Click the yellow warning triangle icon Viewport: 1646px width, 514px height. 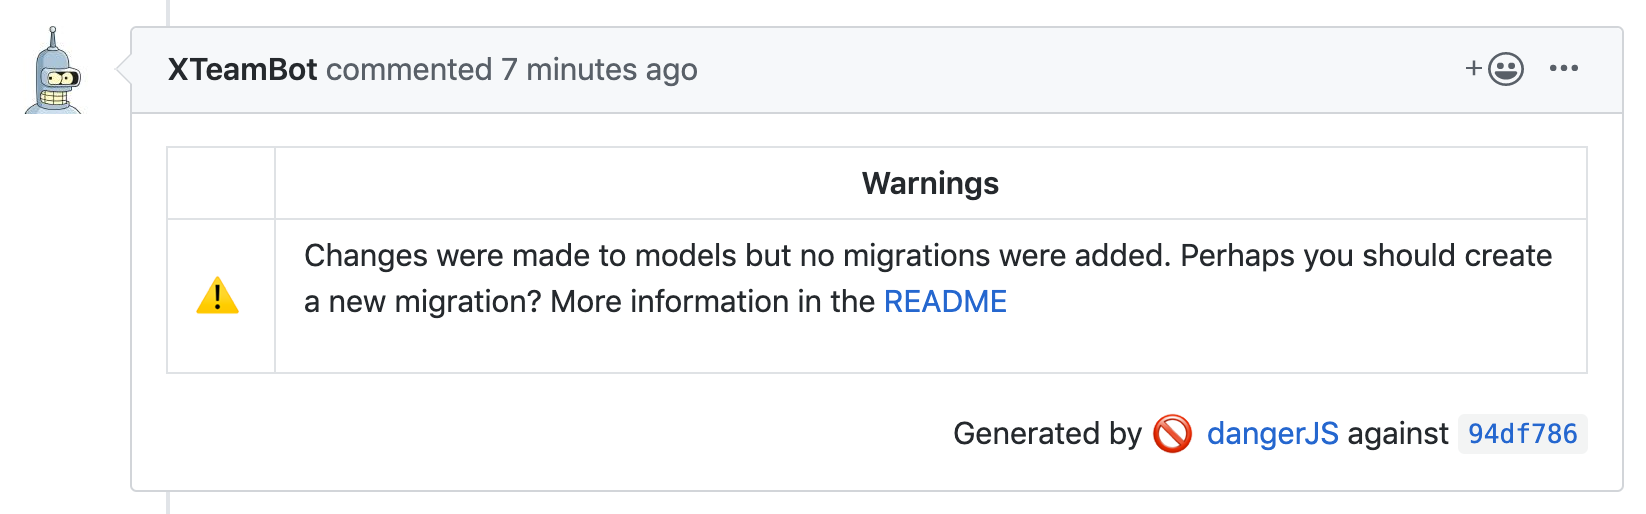[218, 296]
